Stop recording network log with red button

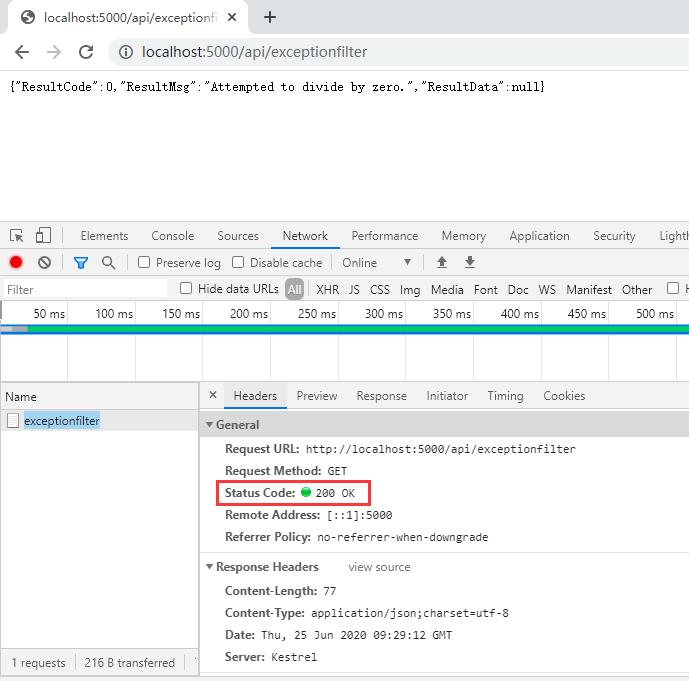[x=16, y=263]
